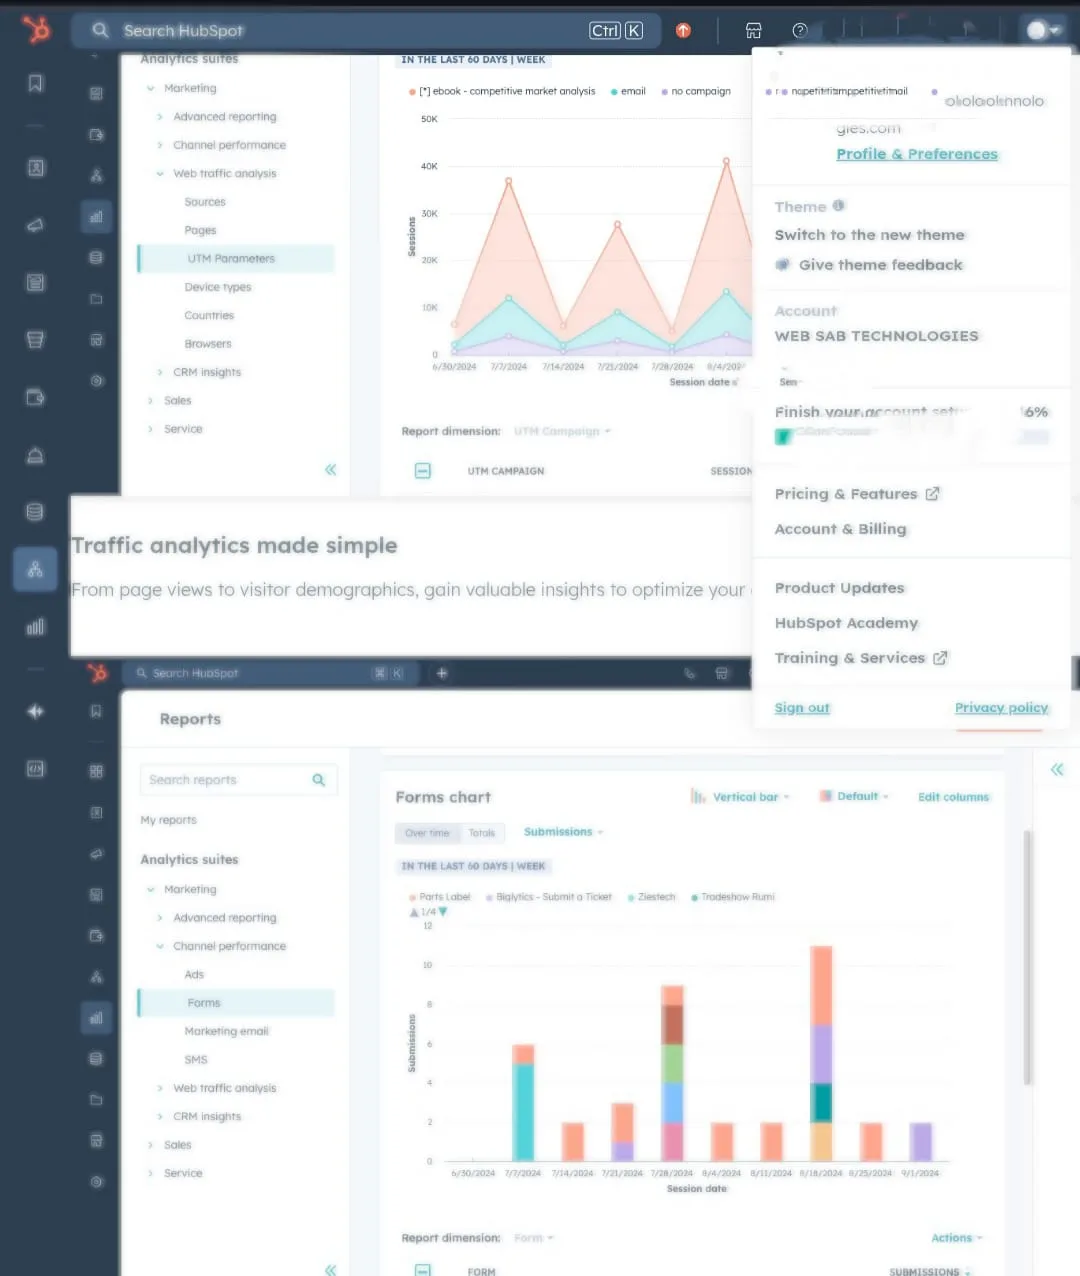Open the Breeze AI sparkle icon in the outer sidebar
This screenshot has height=1276, width=1080.
coord(36,711)
